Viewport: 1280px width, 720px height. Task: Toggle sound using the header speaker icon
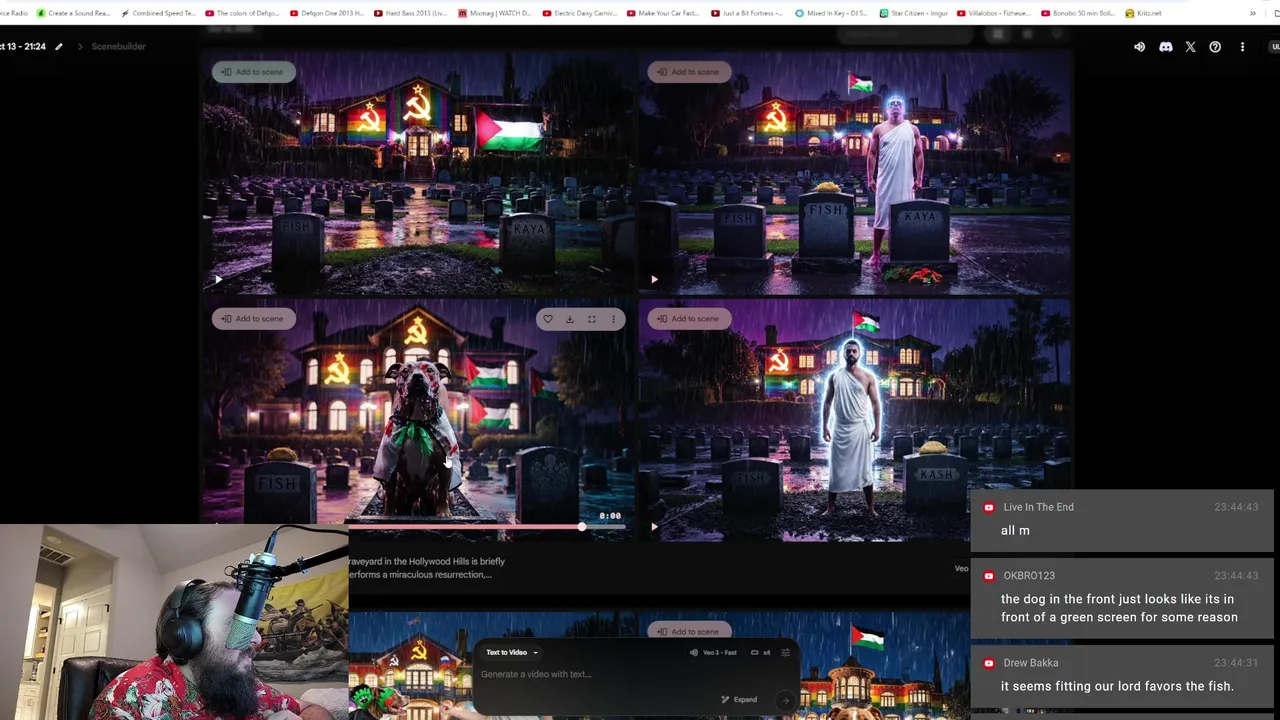click(1139, 47)
